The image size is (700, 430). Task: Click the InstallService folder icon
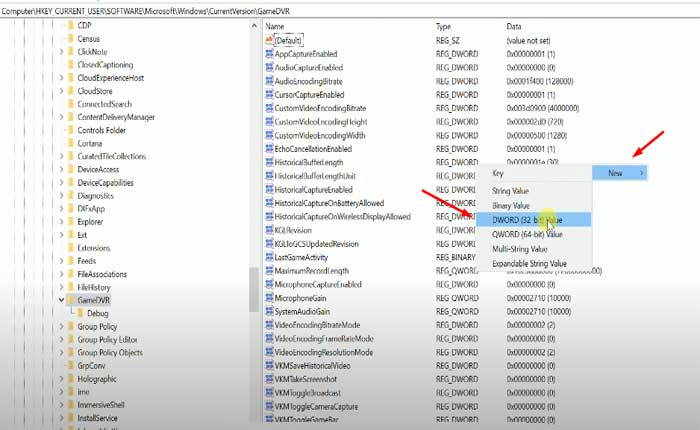71,418
